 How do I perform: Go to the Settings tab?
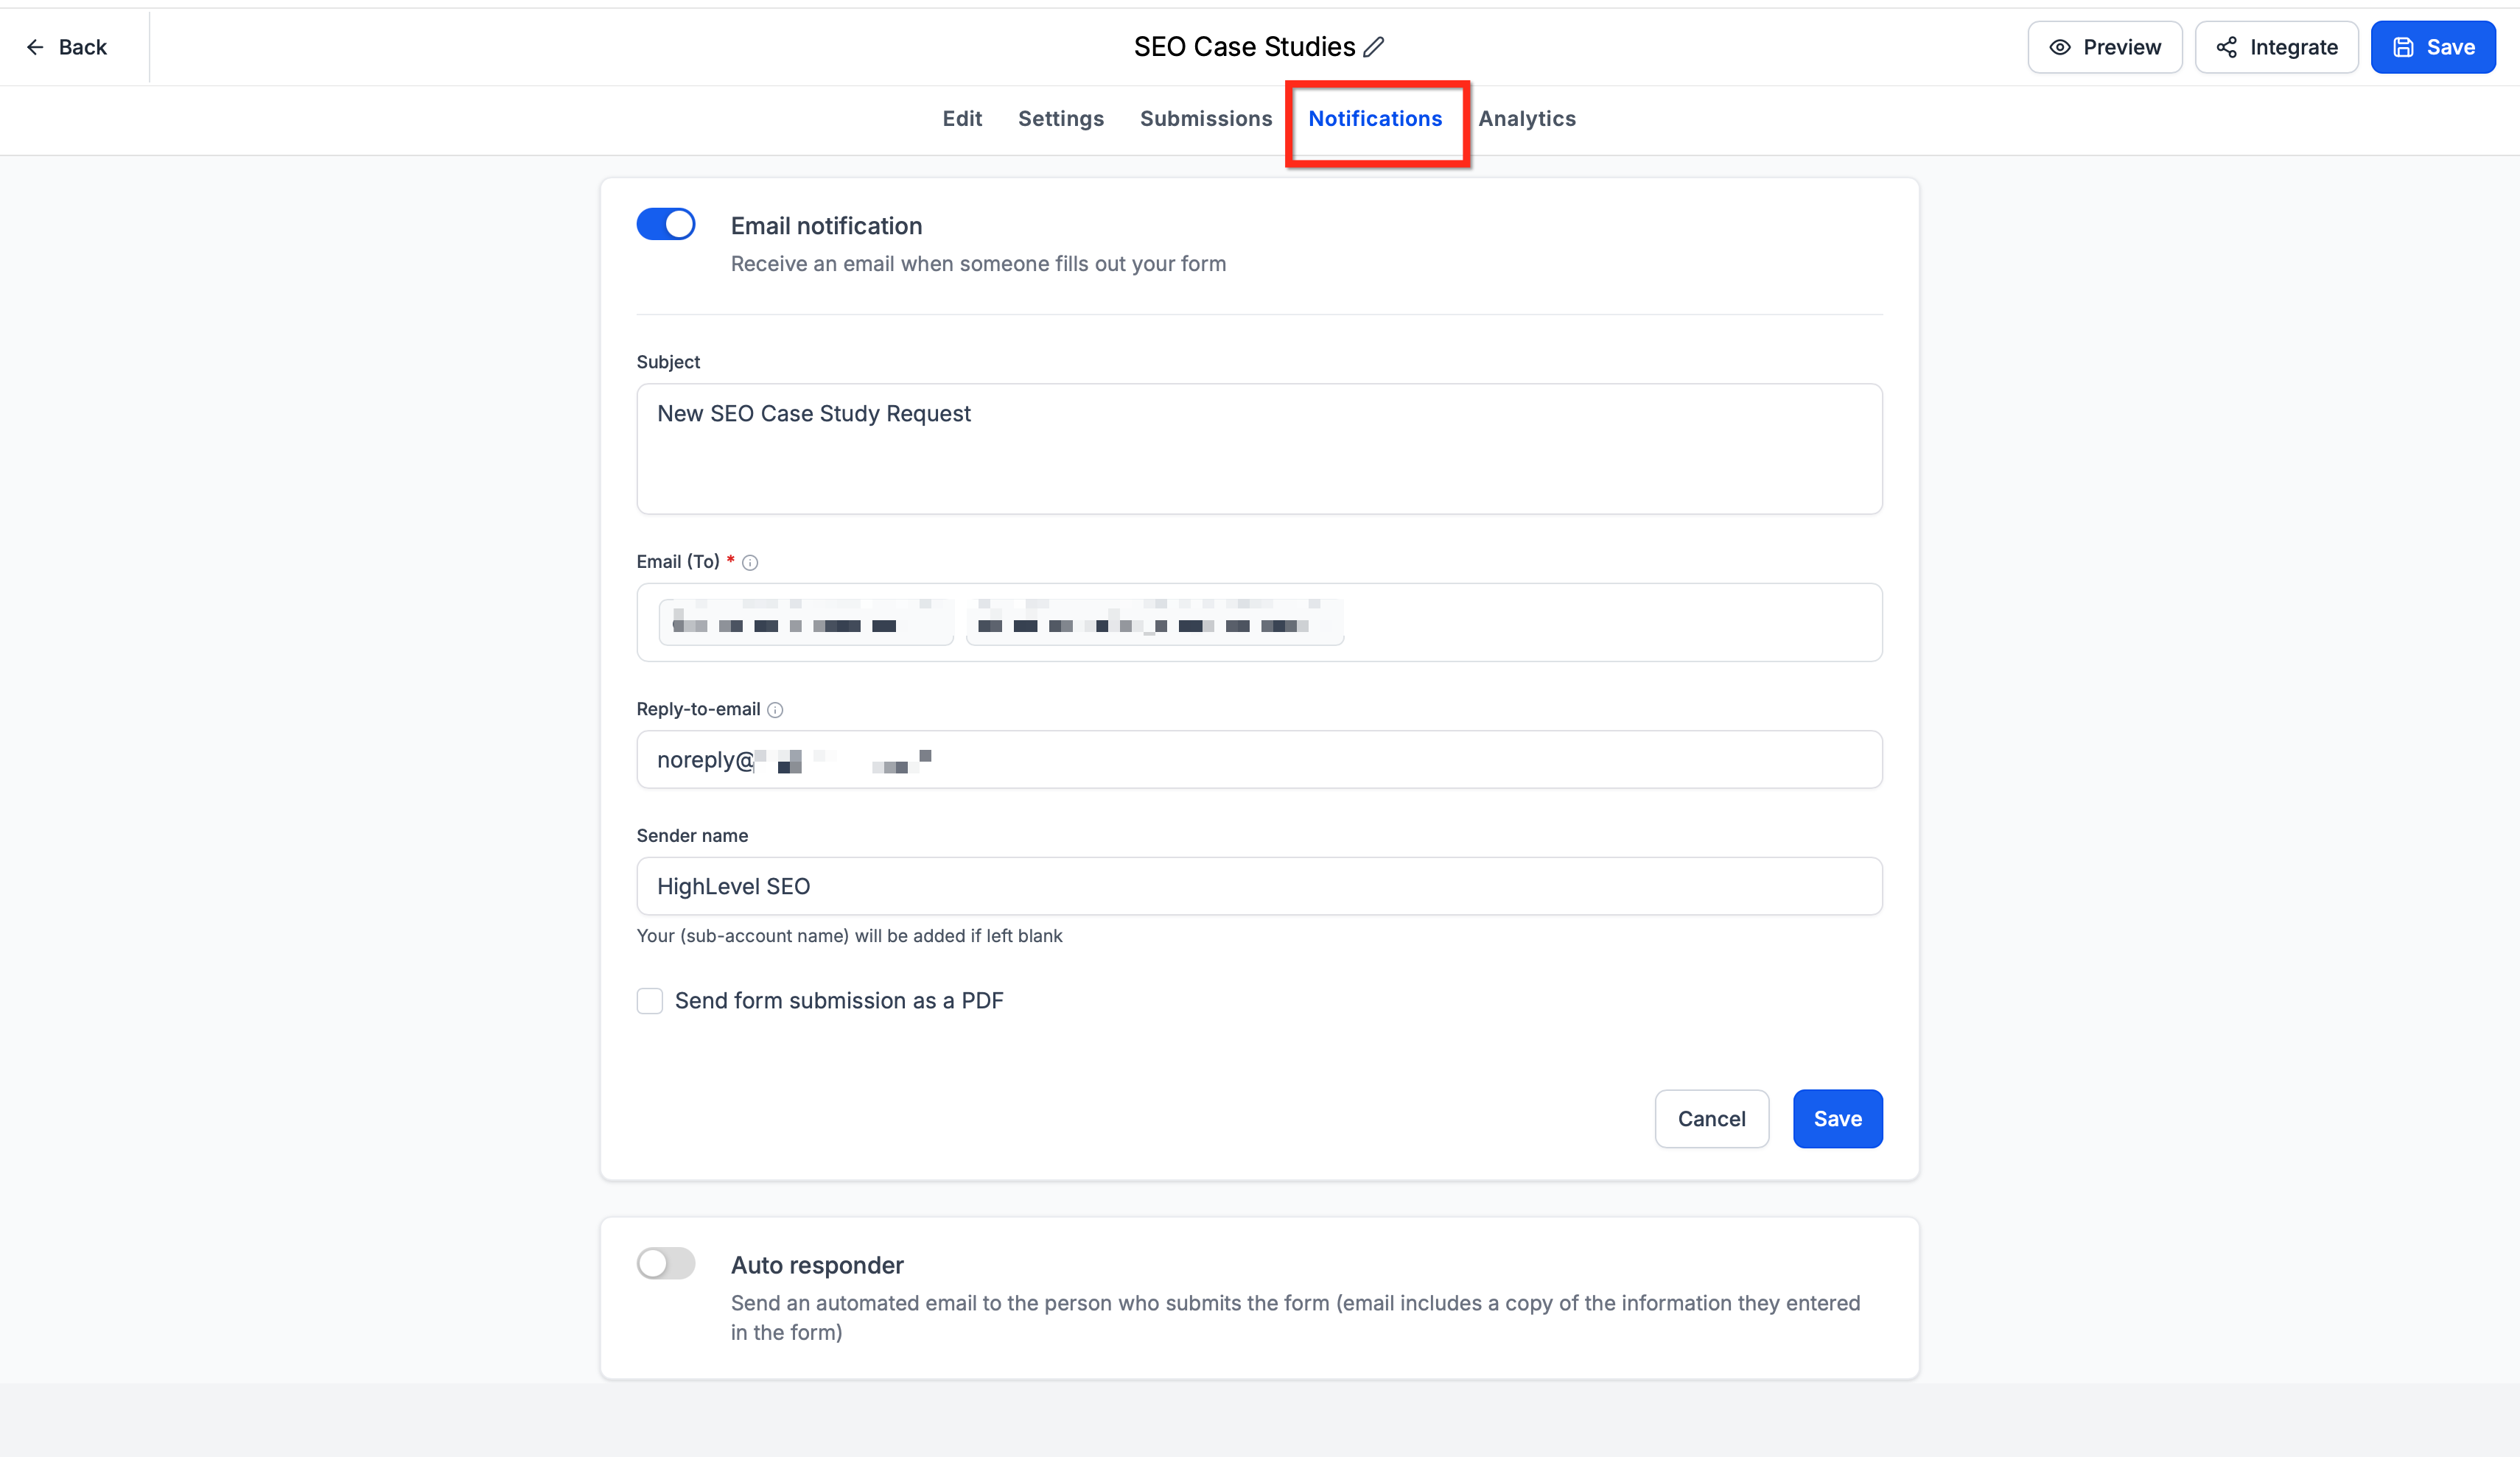(1061, 118)
